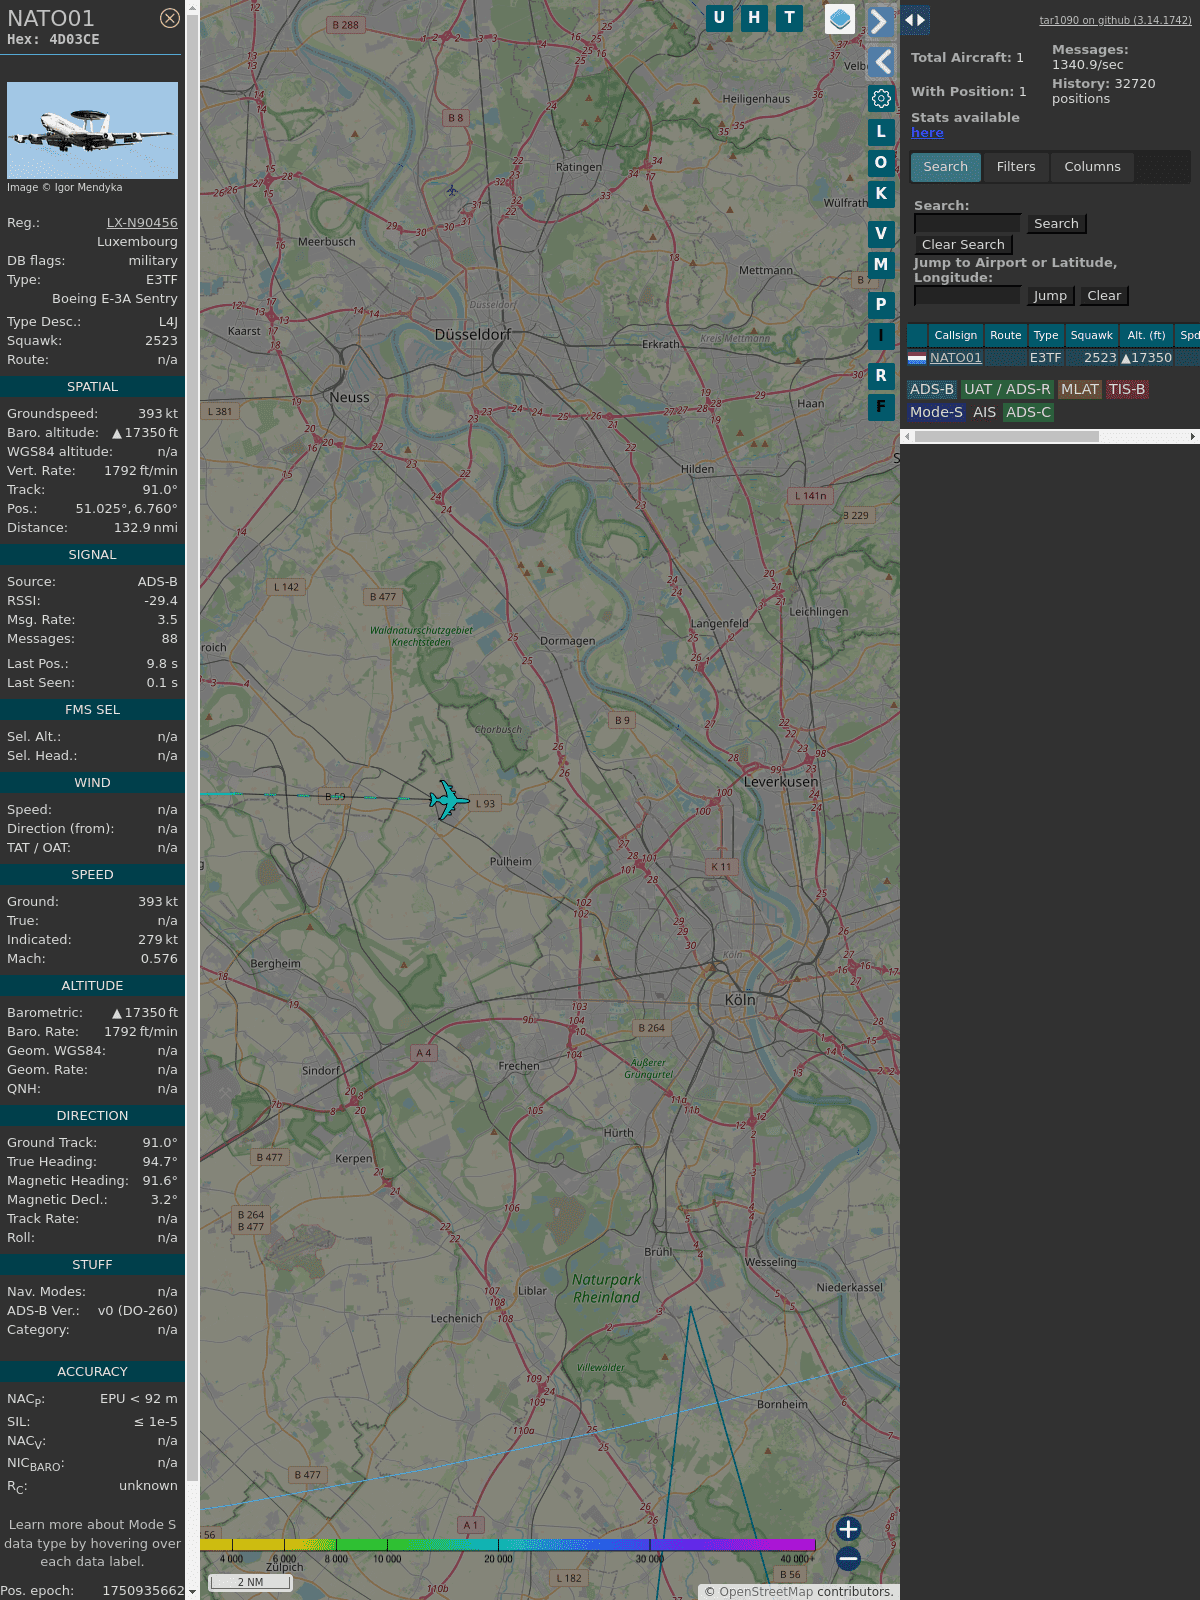Open the LX-N90456 registration link
The image size is (1200, 1600).
click(x=142, y=223)
